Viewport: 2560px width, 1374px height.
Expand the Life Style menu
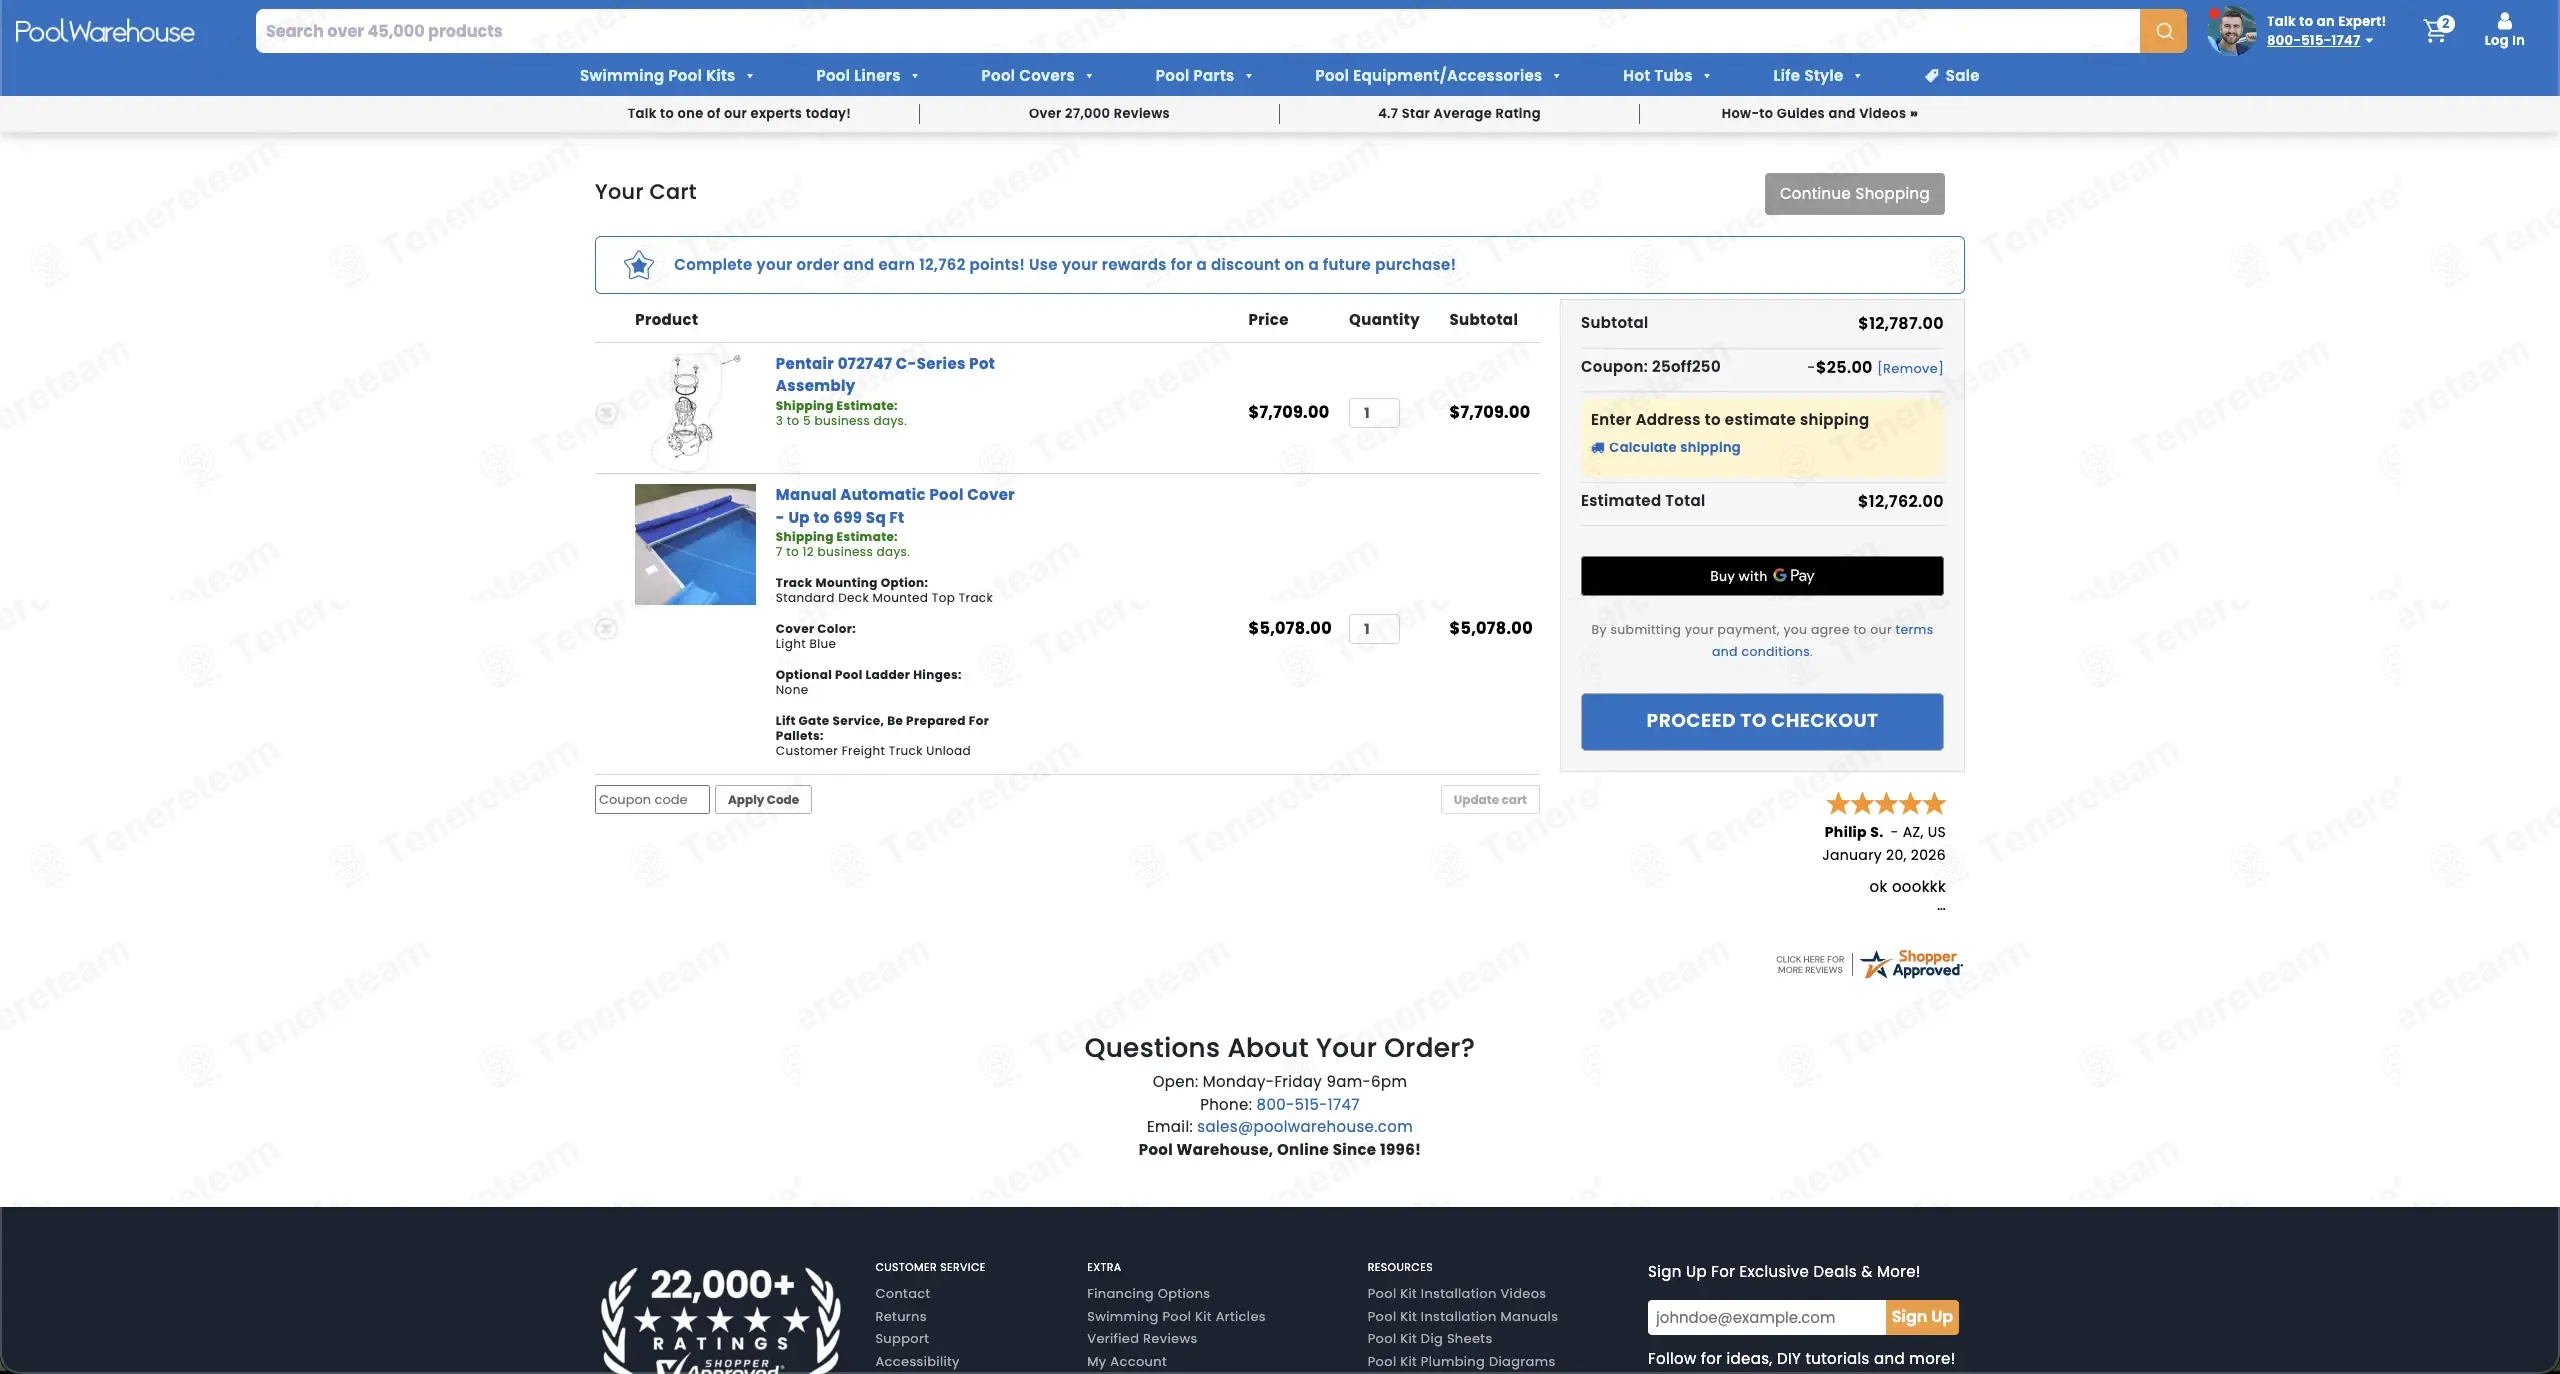tap(1816, 76)
